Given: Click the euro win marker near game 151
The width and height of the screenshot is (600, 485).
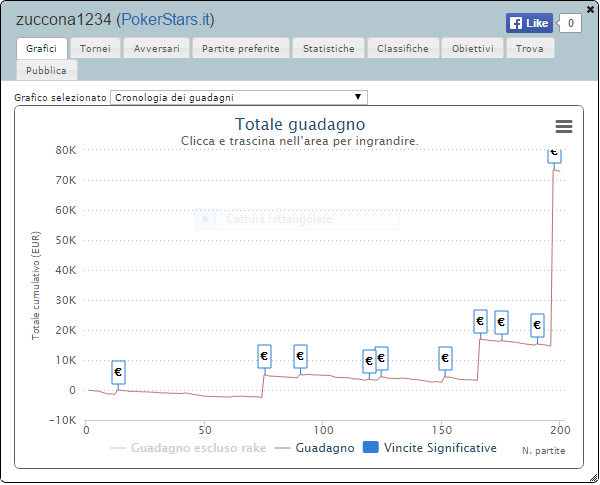Looking at the screenshot, I should (x=445, y=358).
